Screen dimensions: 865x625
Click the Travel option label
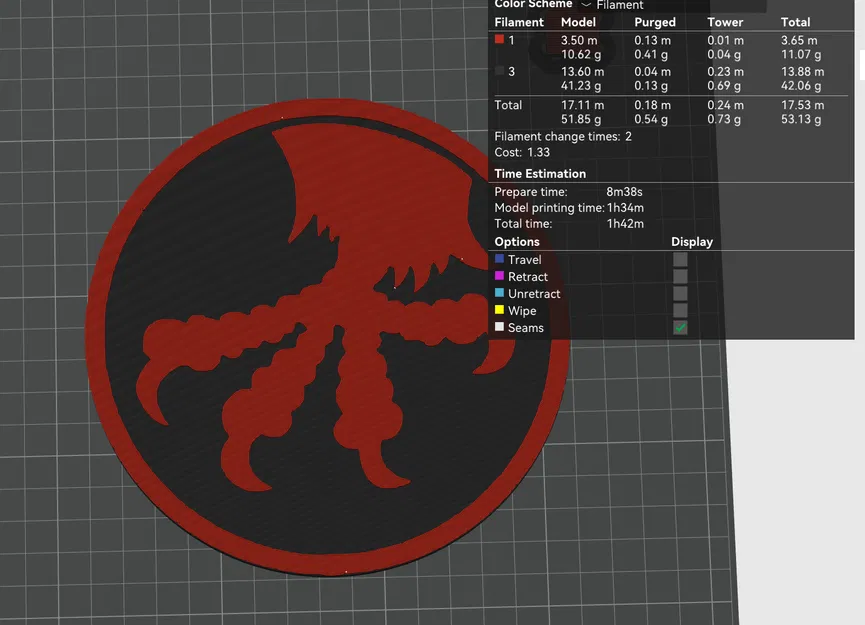(x=525, y=260)
